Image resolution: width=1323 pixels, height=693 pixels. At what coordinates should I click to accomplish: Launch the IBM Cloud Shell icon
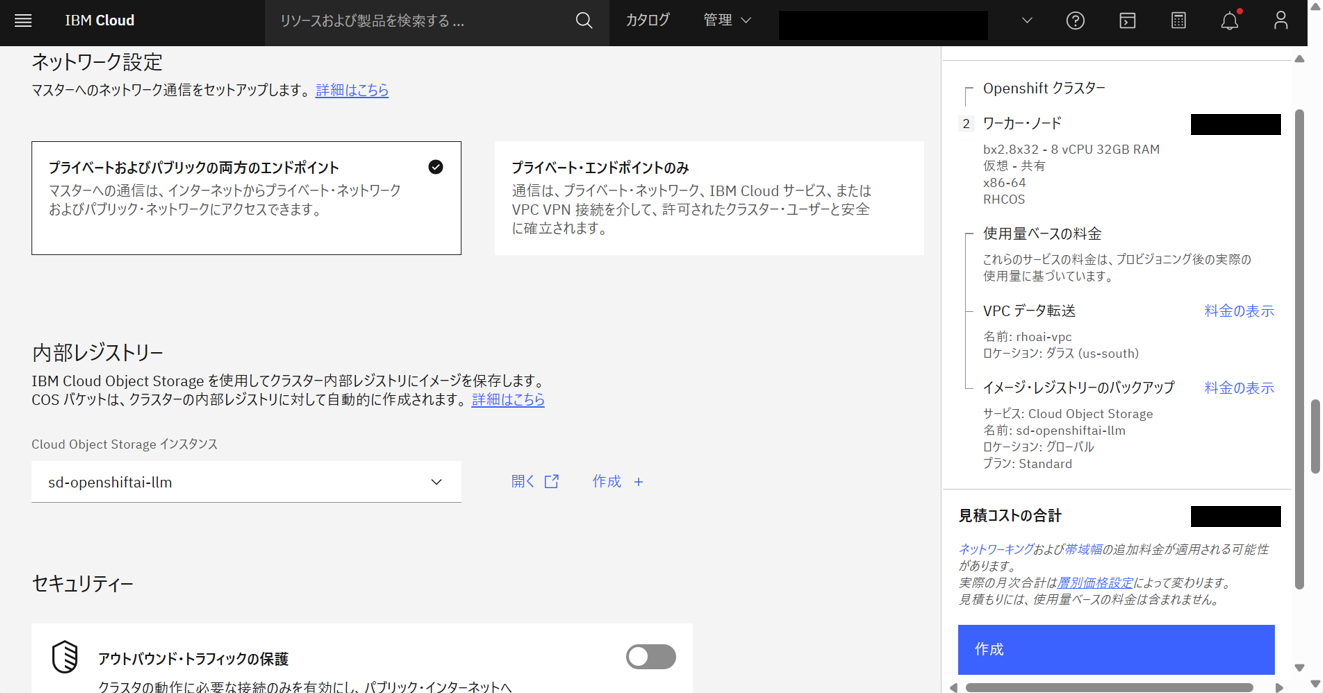tap(1127, 20)
